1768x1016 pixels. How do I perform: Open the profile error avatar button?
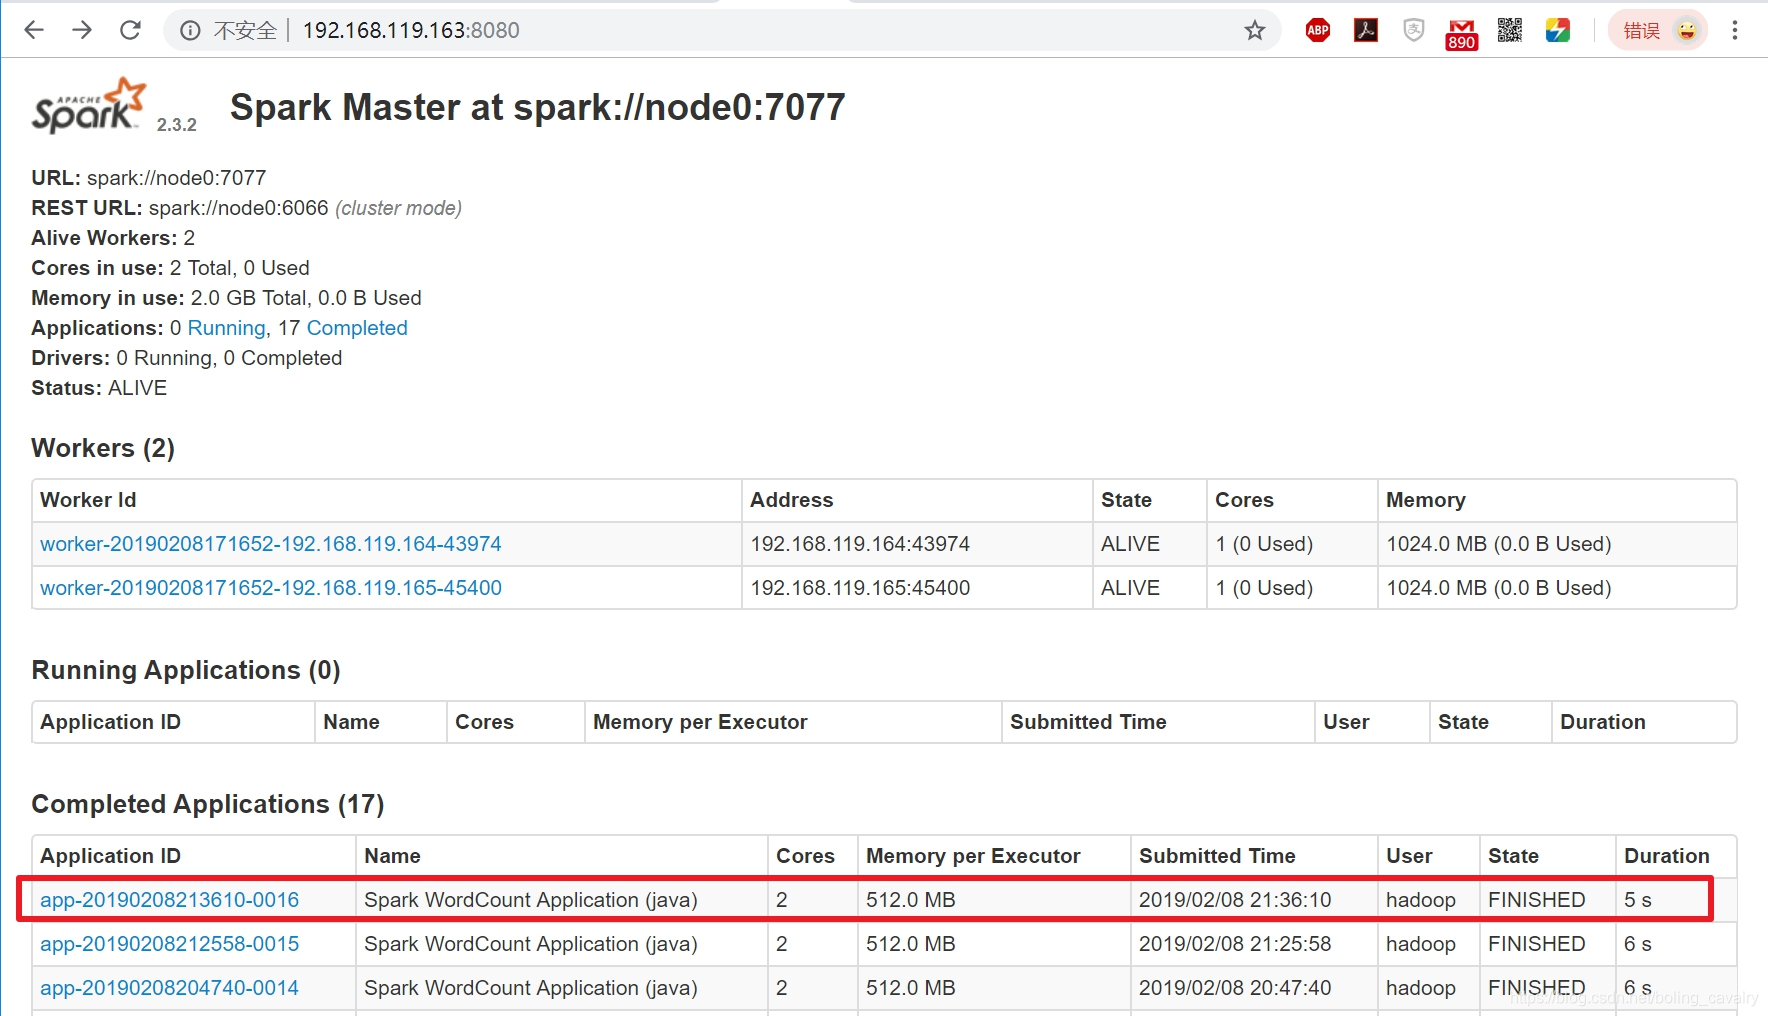pyautogui.click(x=1658, y=31)
